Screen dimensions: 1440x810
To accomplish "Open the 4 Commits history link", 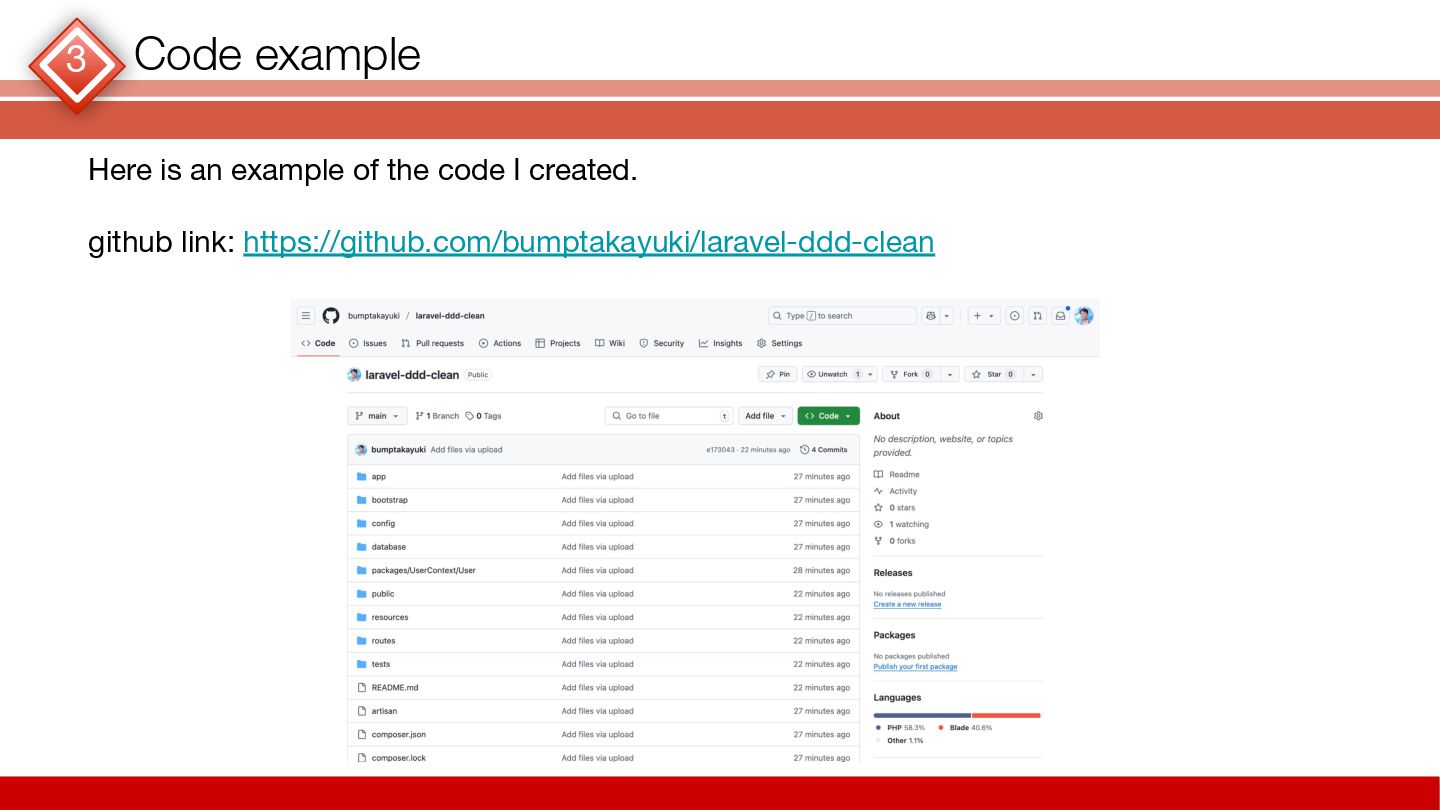I will pos(824,450).
